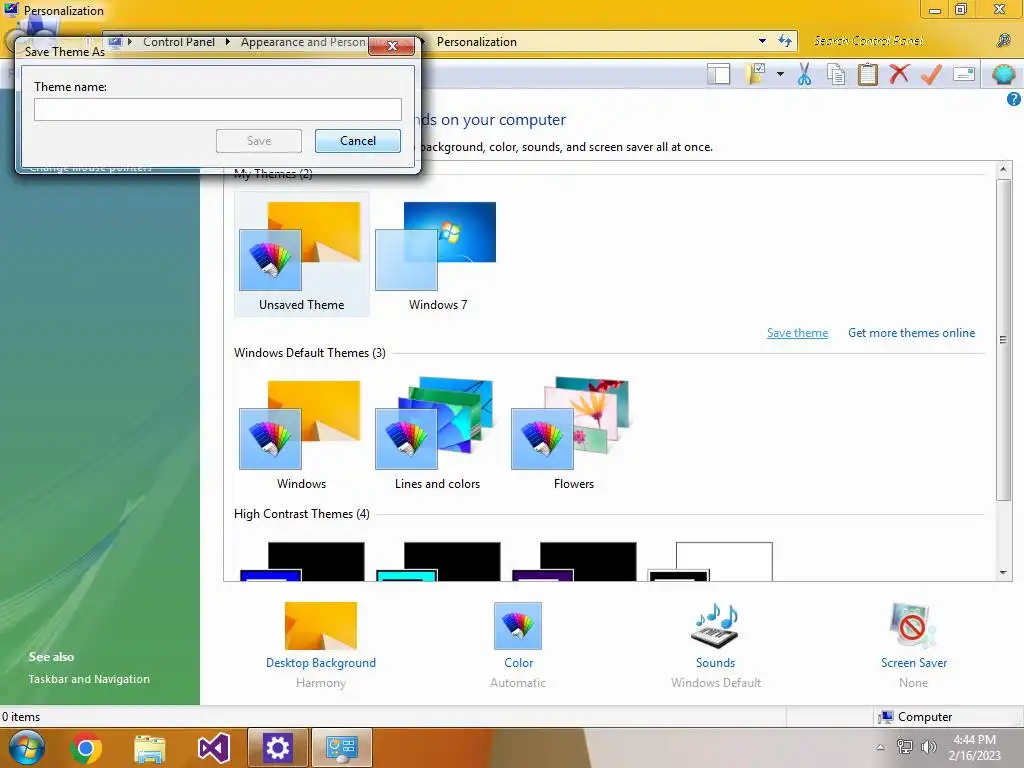Click the Save theme link
Viewport: 1024px width, 768px height.
[797, 333]
